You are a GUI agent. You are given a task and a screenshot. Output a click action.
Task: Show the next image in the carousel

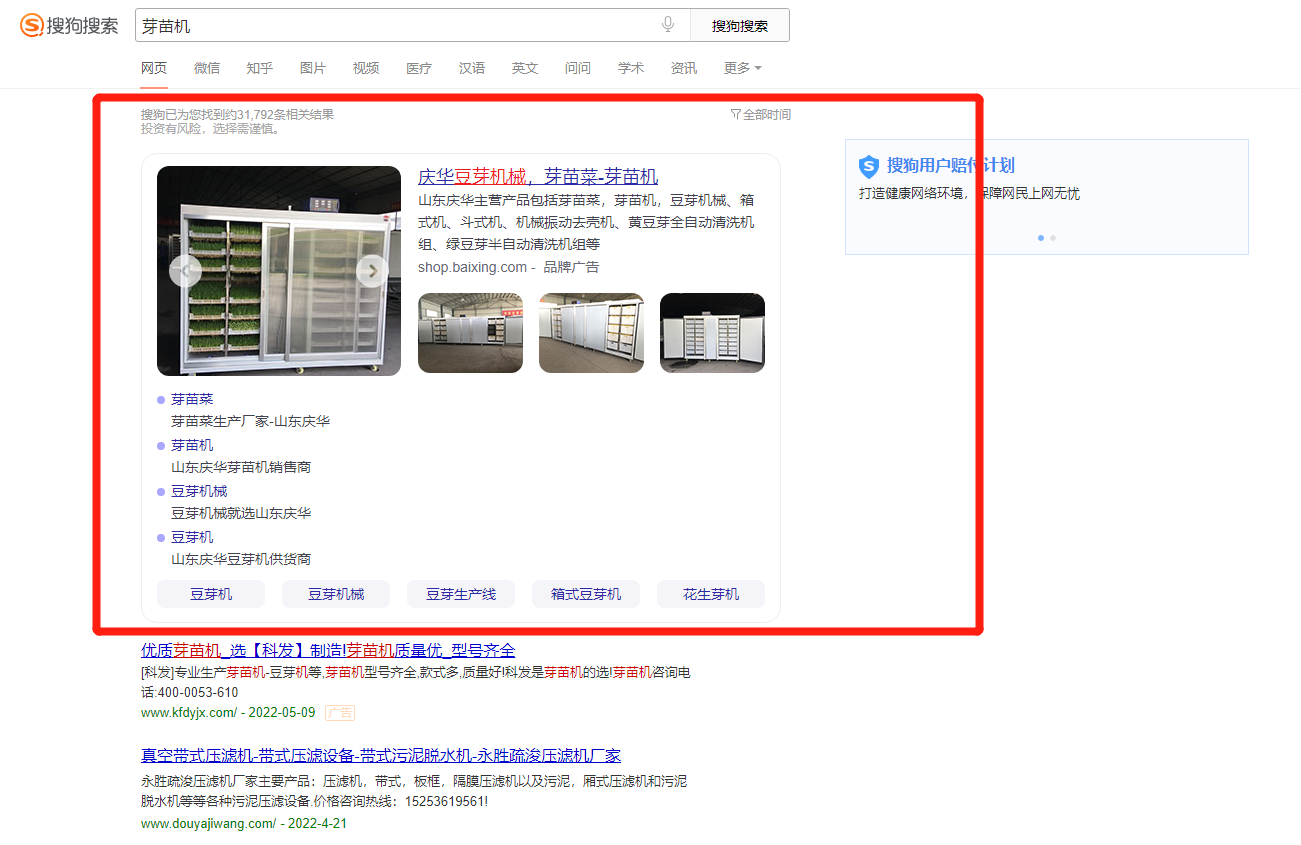372,271
